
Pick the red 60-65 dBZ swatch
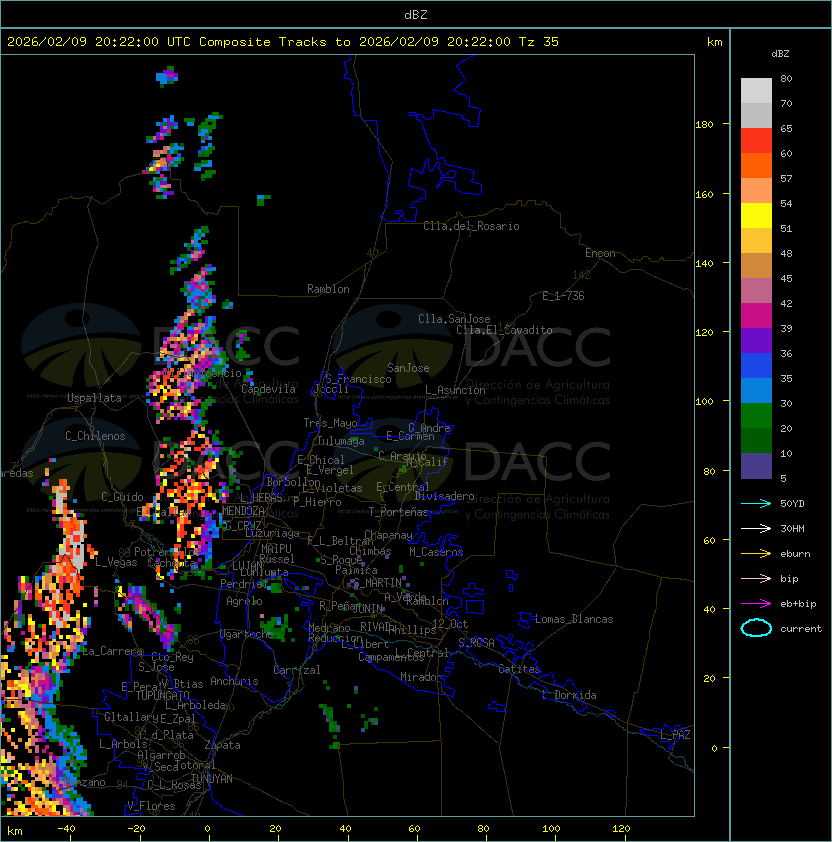pos(756,141)
